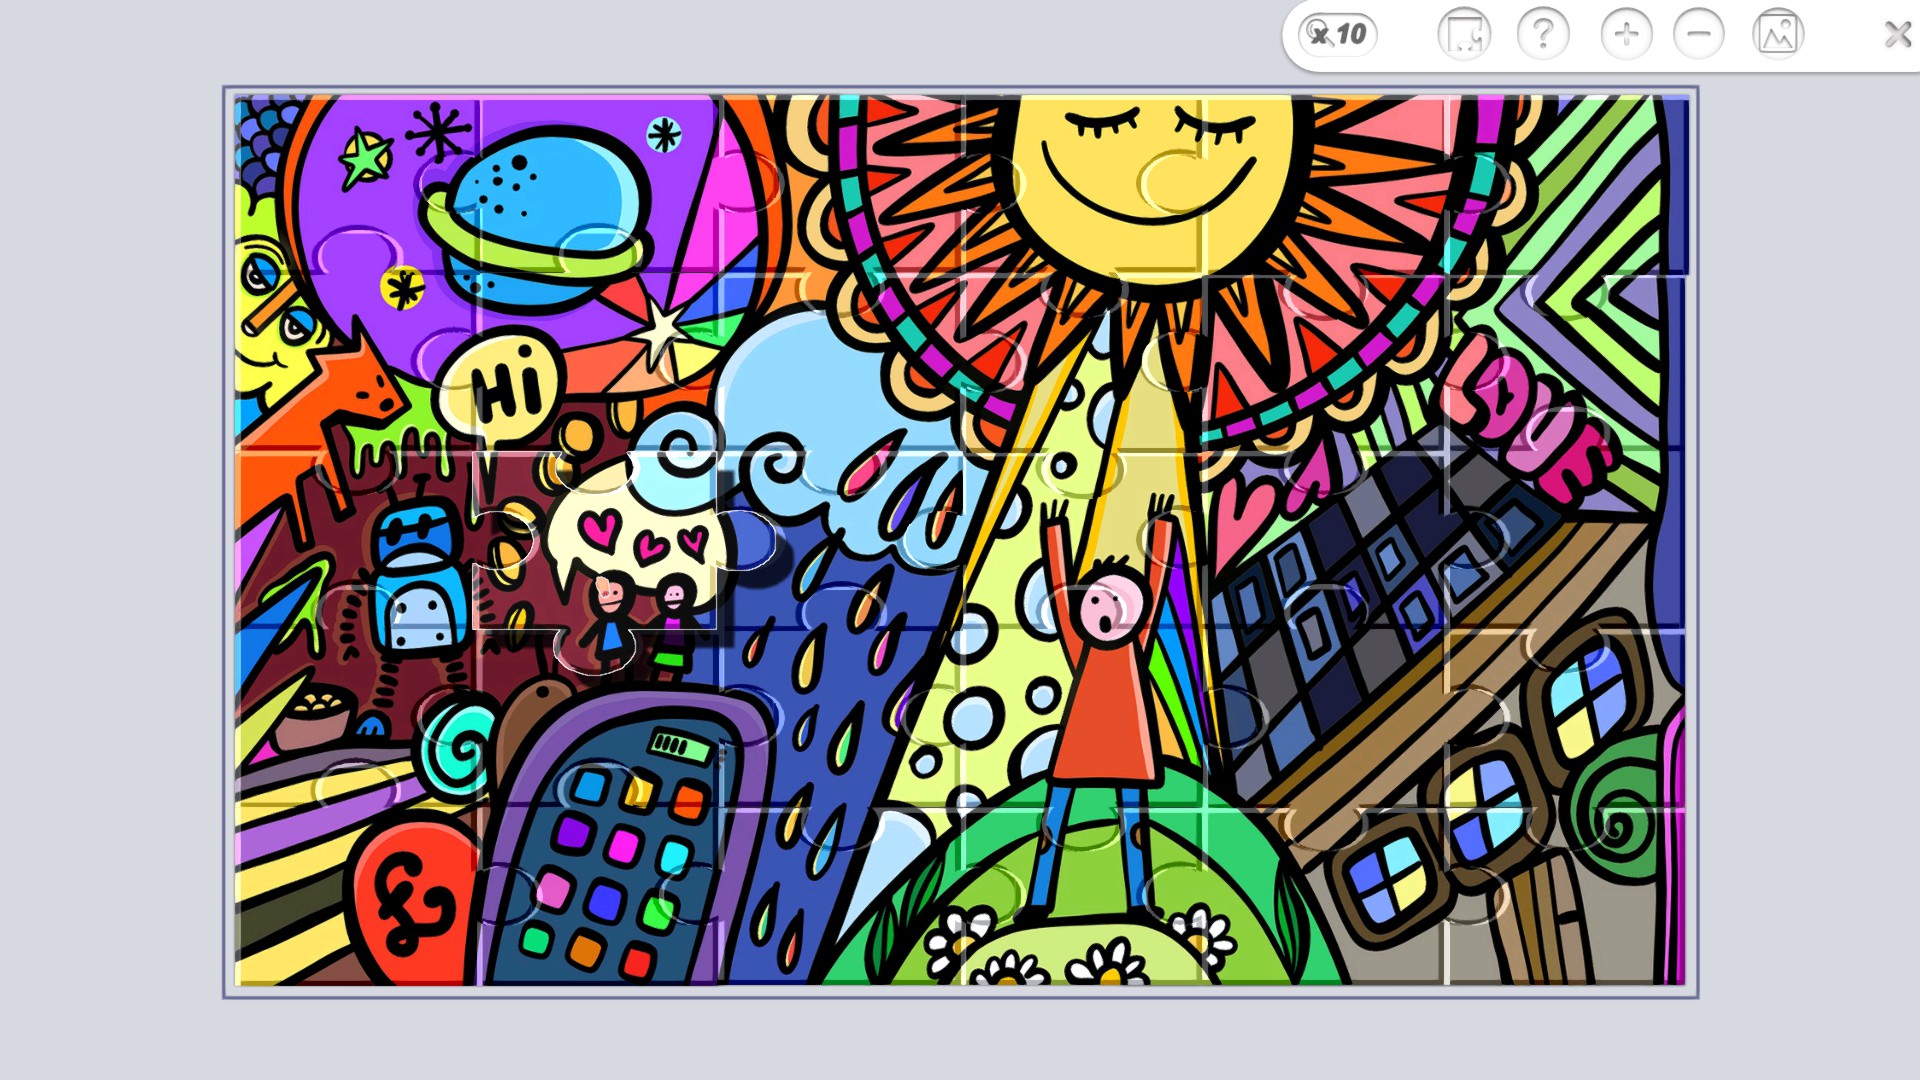The image size is (1920, 1080).
Task: Zoom in with the plus button
Action: click(1626, 35)
